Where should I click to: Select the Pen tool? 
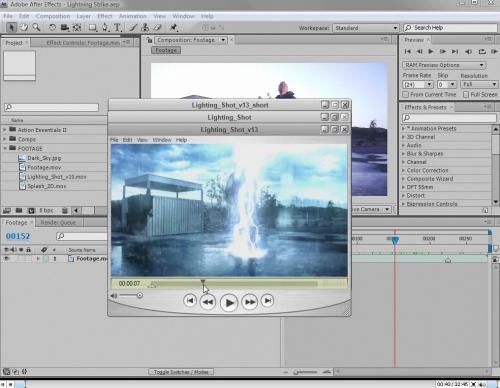tap(105, 27)
